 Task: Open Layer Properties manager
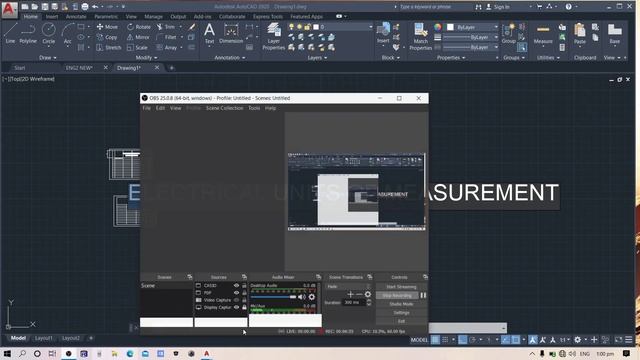[x=273, y=36]
